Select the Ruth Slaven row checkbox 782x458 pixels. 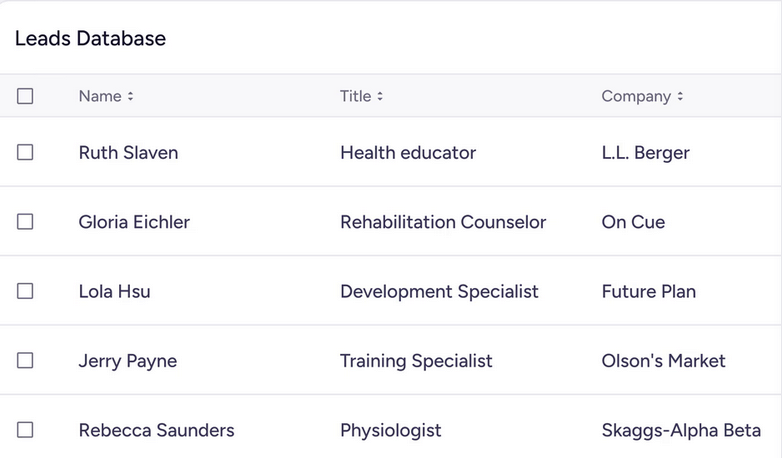(25, 152)
